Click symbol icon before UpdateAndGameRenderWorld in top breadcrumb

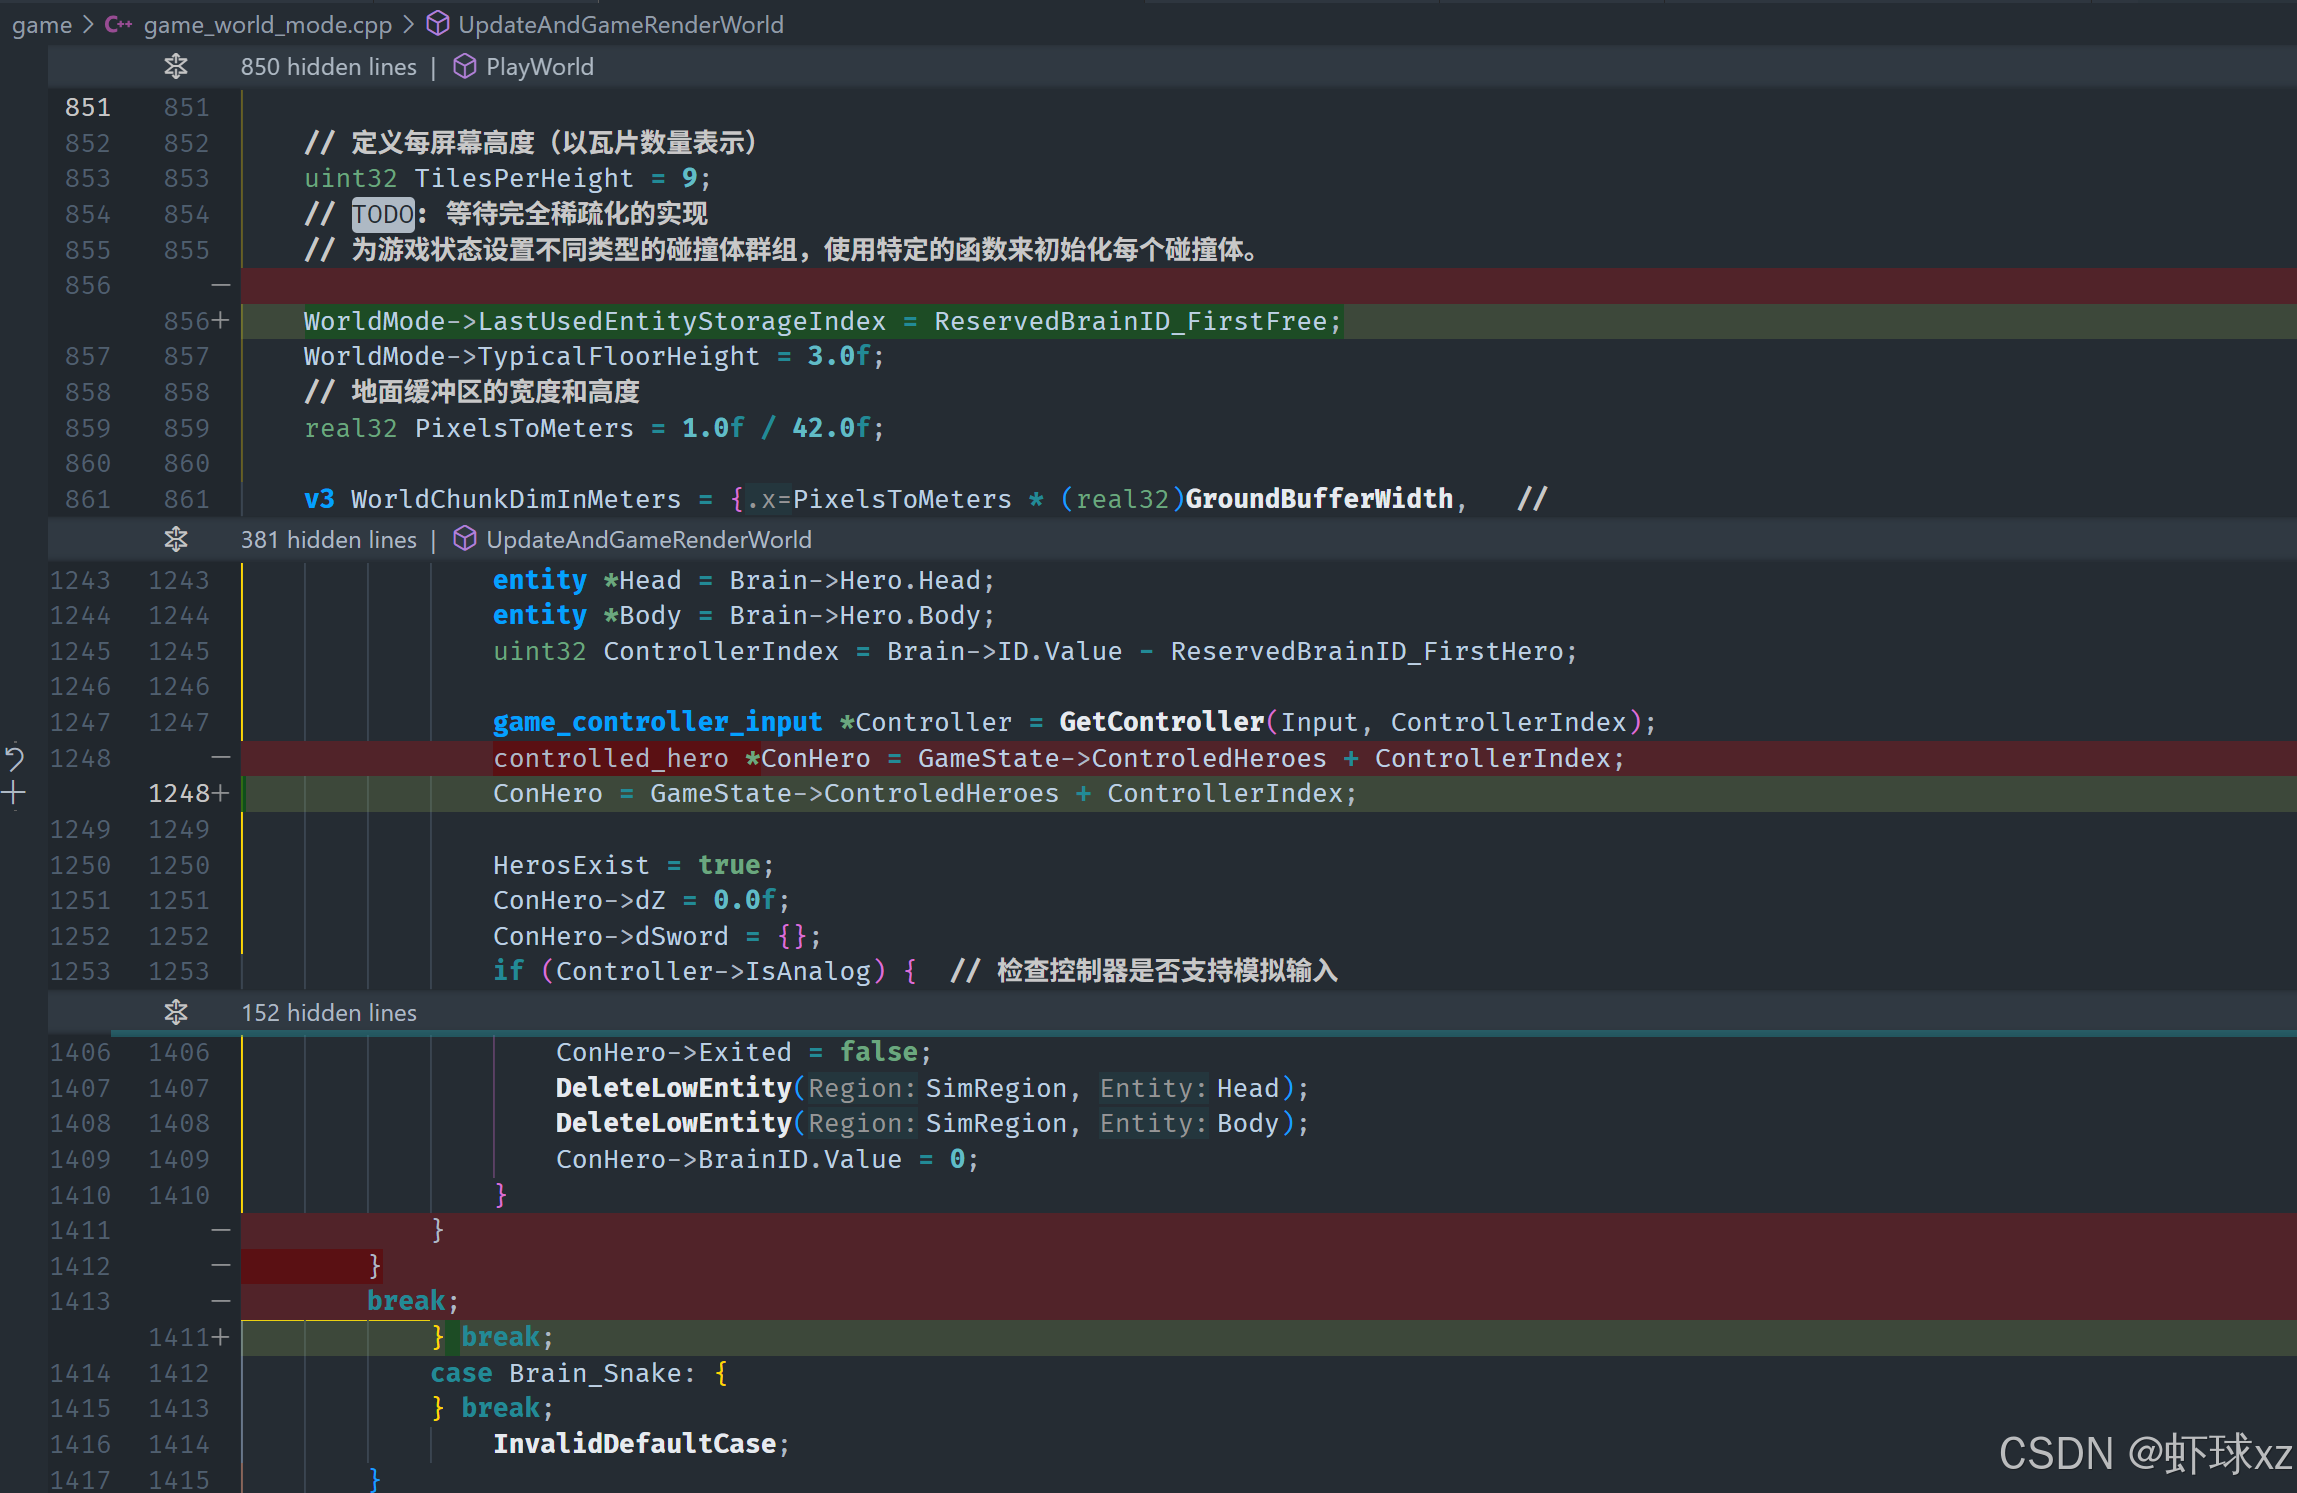tap(437, 24)
